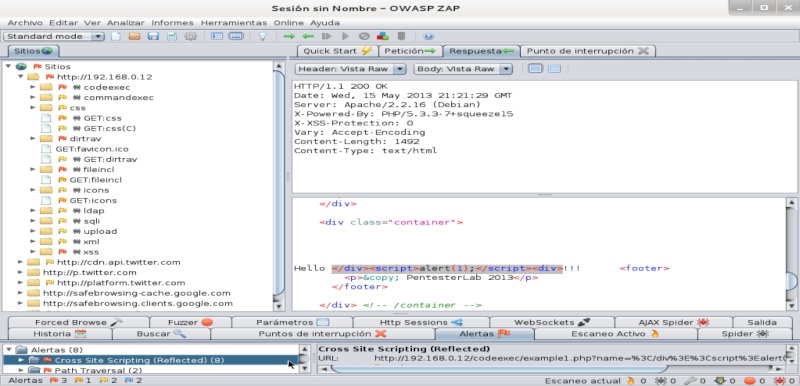Open the Header: Vista Raw dropdown
800x386 pixels.
(x=351, y=69)
